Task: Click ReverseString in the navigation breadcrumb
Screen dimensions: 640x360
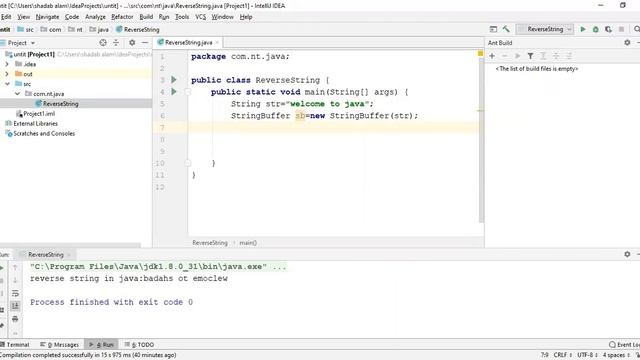Action: (138, 29)
